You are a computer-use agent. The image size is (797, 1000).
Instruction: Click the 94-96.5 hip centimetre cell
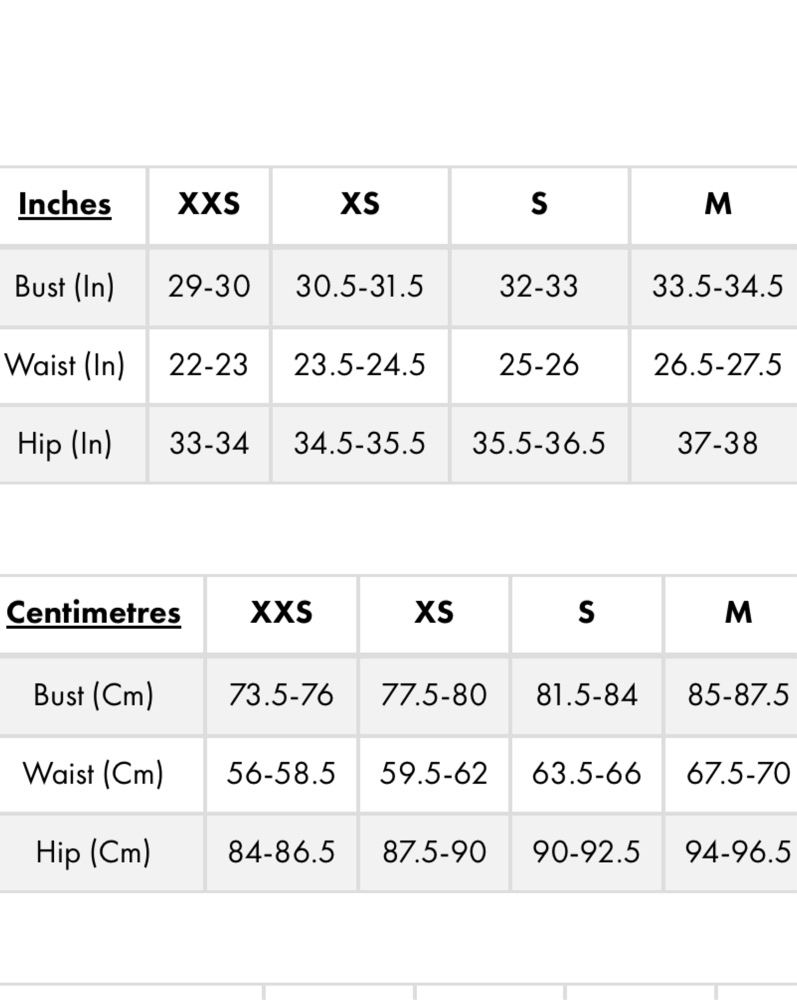pyautogui.click(x=738, y=852)
